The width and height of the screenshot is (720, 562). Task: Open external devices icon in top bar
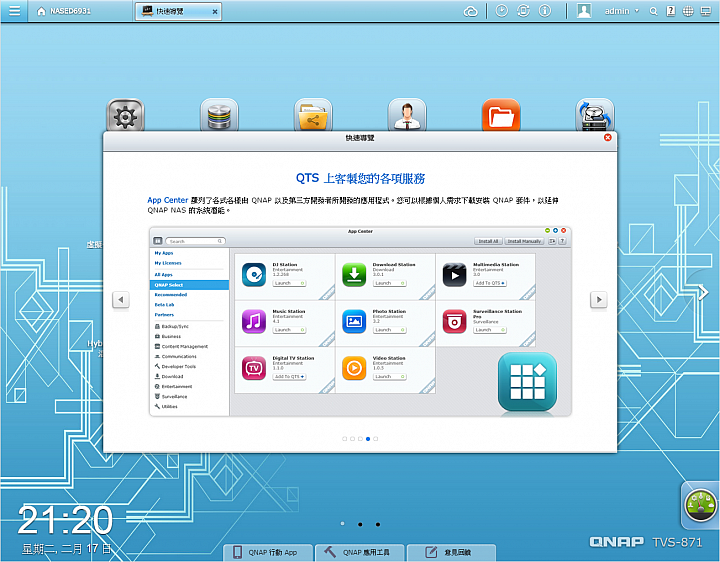(x=523, y=11)
